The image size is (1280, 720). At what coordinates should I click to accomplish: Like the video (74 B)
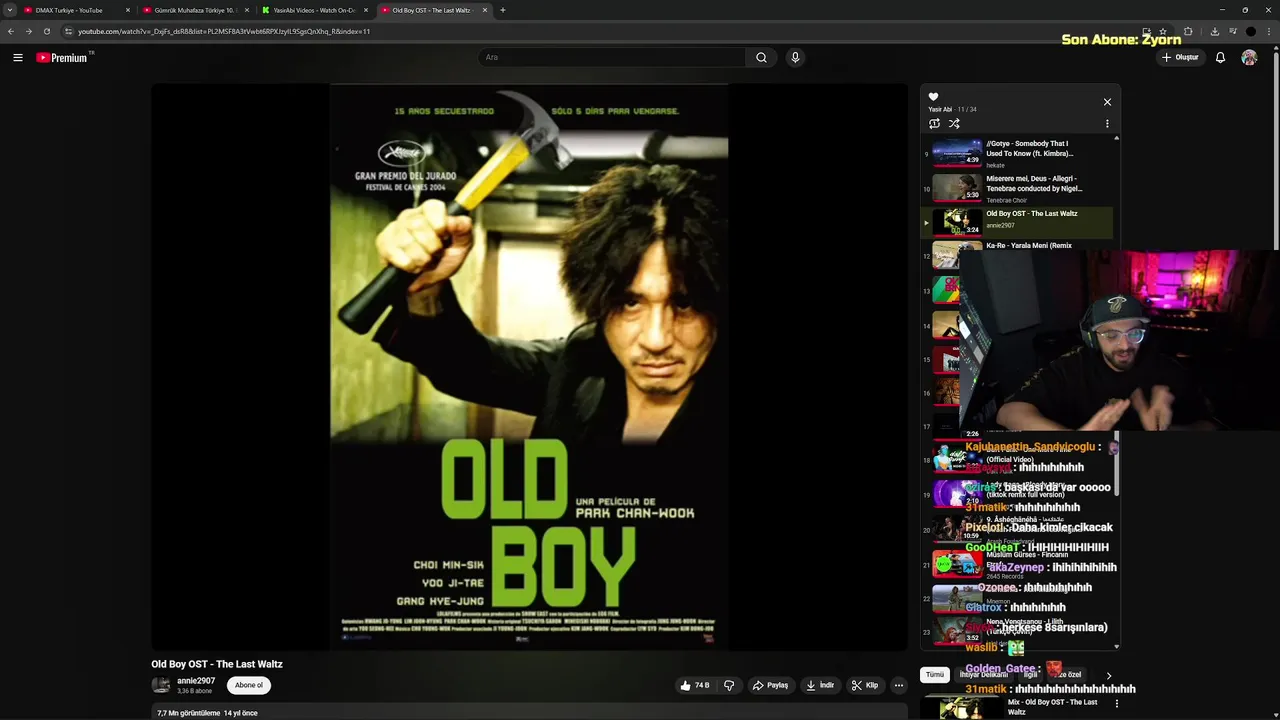(x=694, y=685)
